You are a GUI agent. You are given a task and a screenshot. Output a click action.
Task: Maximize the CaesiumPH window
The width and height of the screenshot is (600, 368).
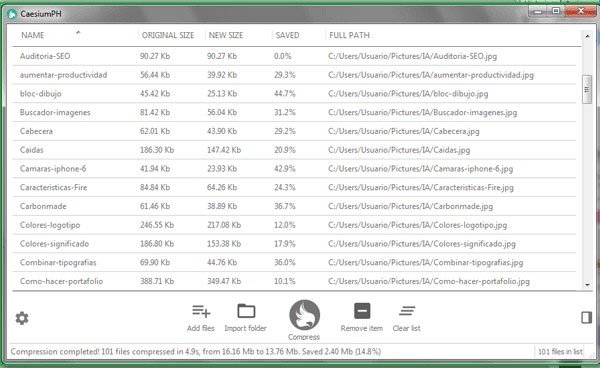coord(556,11)
